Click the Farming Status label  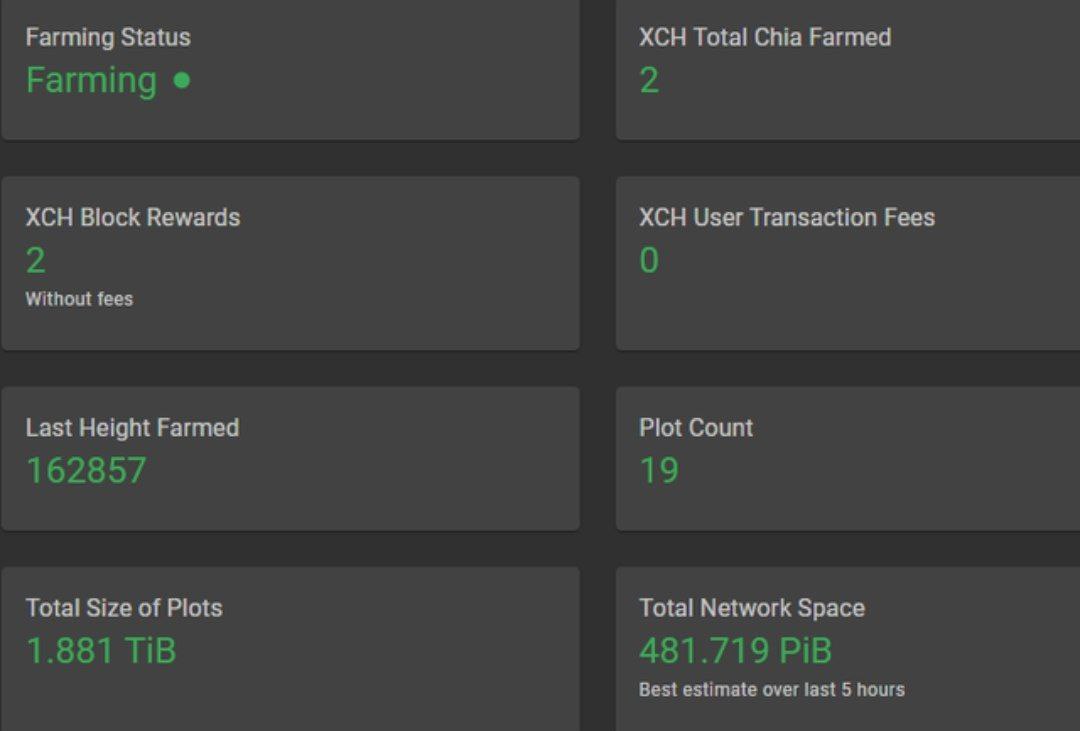pos(108,38)
